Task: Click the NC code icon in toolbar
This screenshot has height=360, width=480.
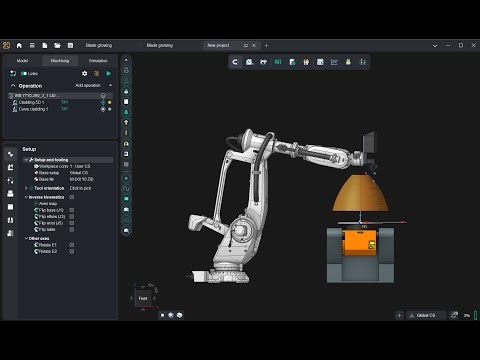Action: [x=278, y=62]
